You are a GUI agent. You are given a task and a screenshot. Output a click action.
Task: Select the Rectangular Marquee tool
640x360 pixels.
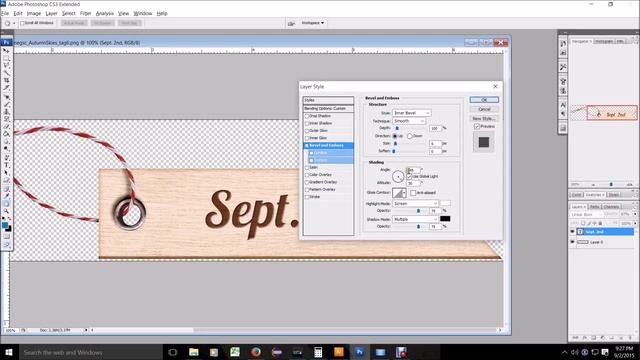7,58
